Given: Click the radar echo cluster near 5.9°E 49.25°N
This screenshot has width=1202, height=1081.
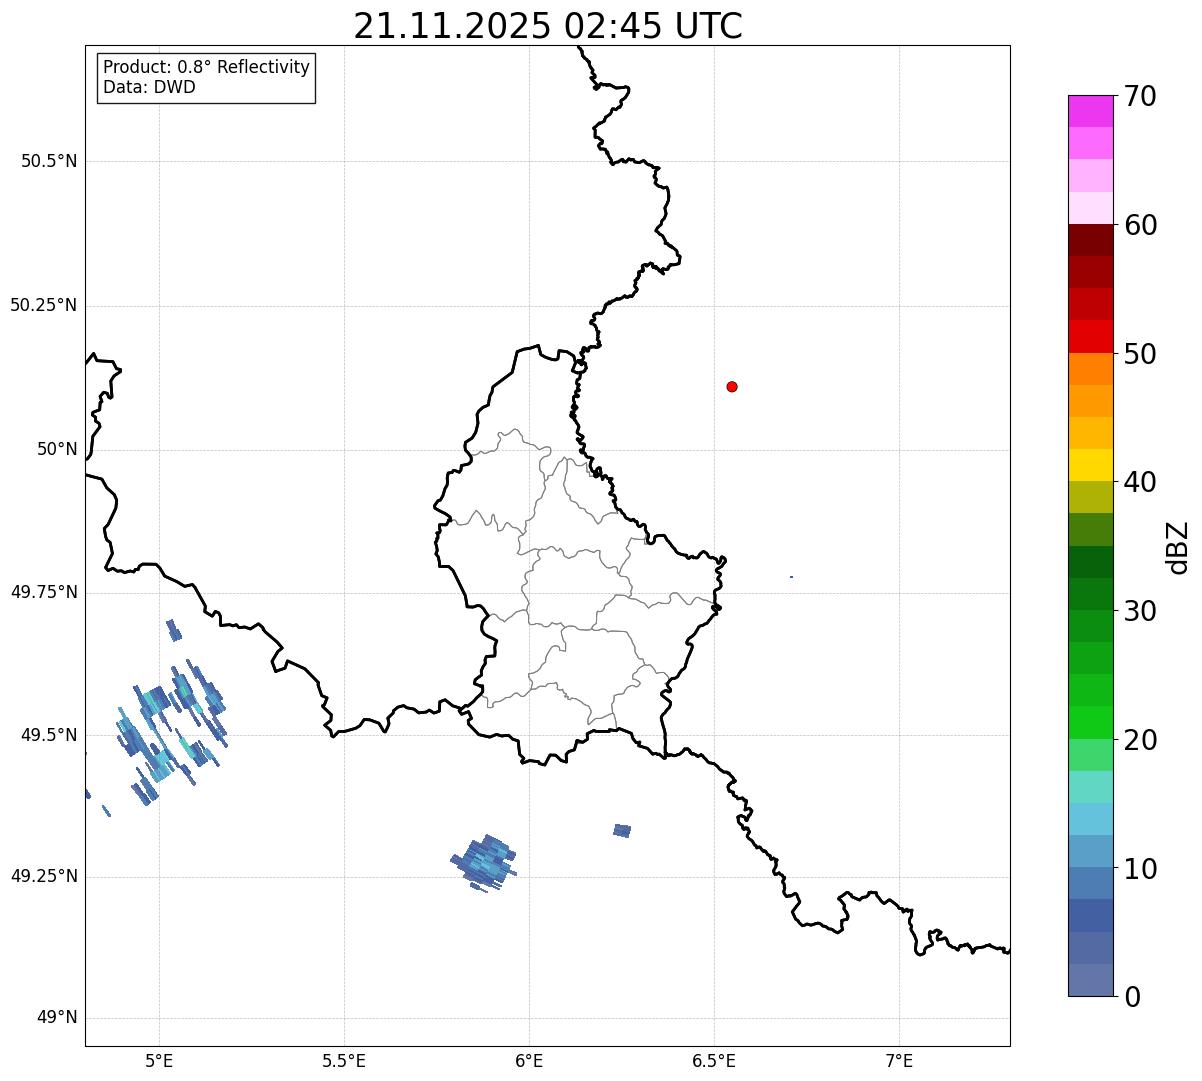Looking at the screenshot, I should tap(484, 862).
